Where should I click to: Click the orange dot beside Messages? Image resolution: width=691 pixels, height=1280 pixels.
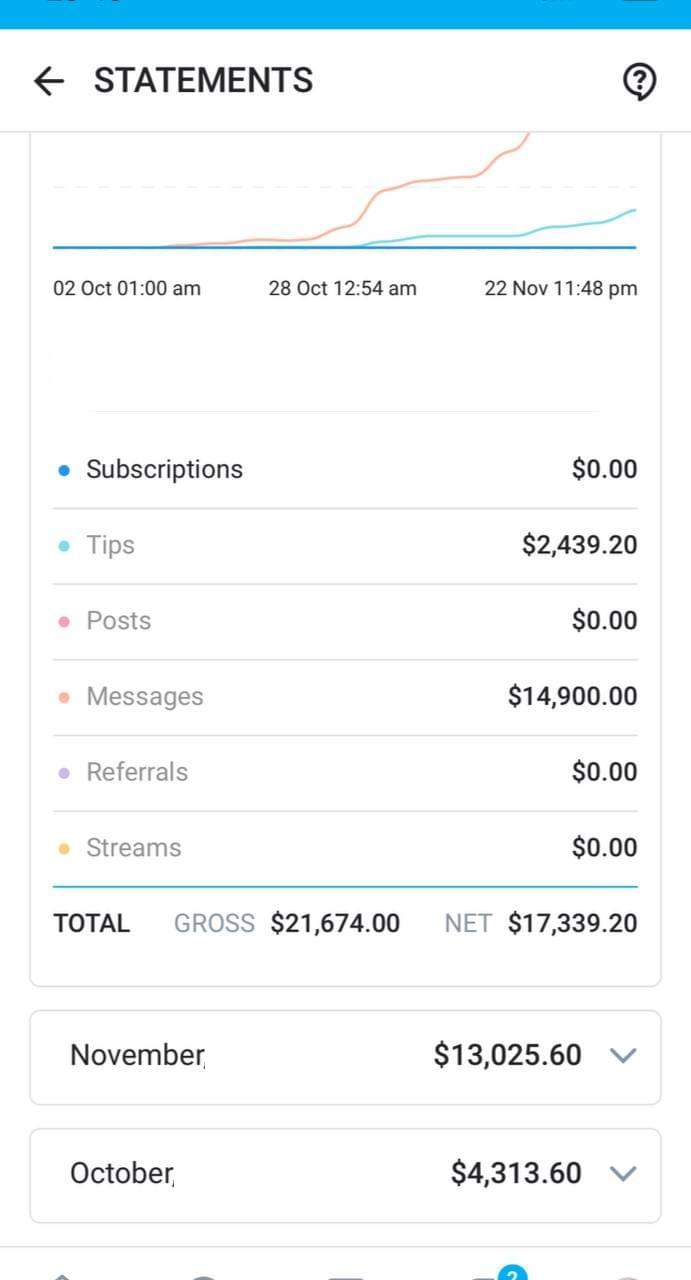pos(64,698)
